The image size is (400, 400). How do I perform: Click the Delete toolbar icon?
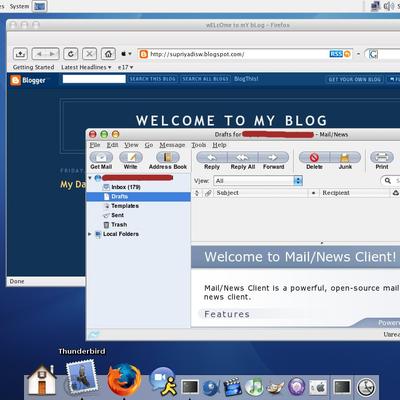tap(314, 157)
